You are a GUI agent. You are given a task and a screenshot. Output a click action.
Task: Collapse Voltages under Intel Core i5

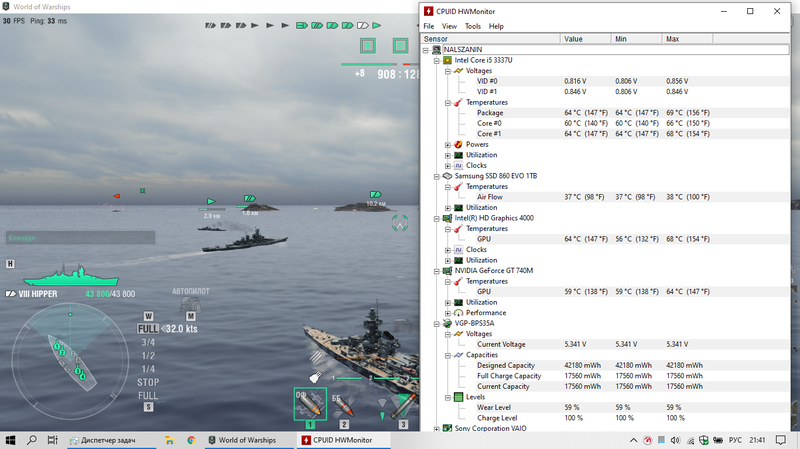(447, 71)
